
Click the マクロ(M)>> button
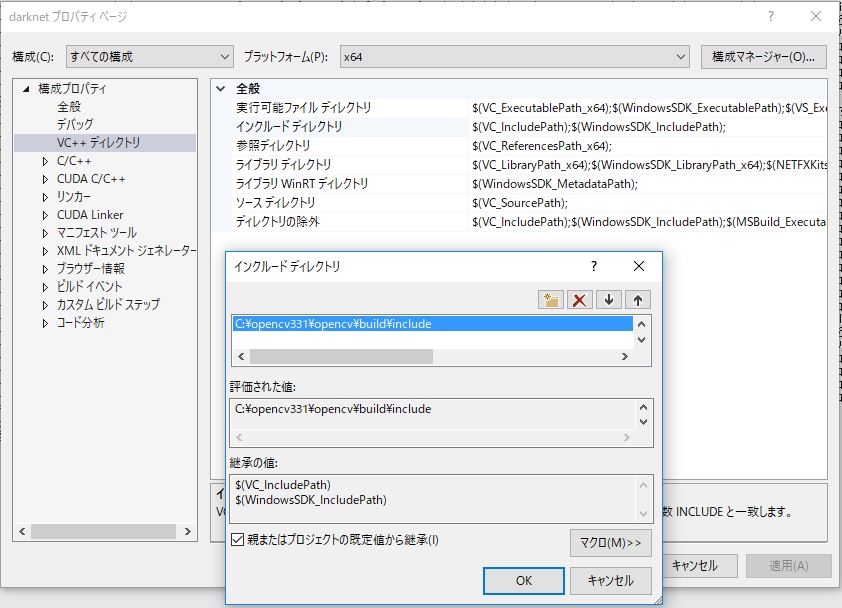pos(610,543)
